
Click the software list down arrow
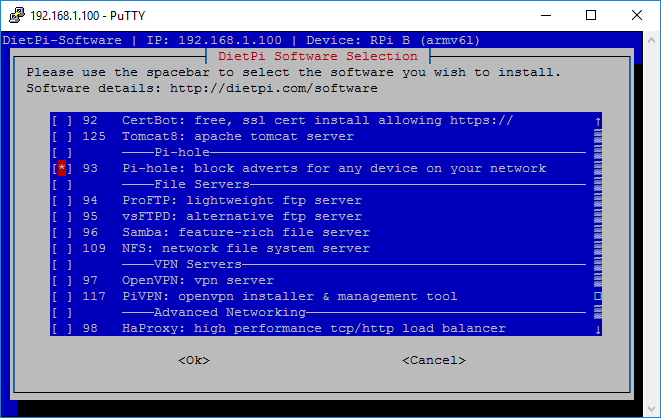coord(598,330)
